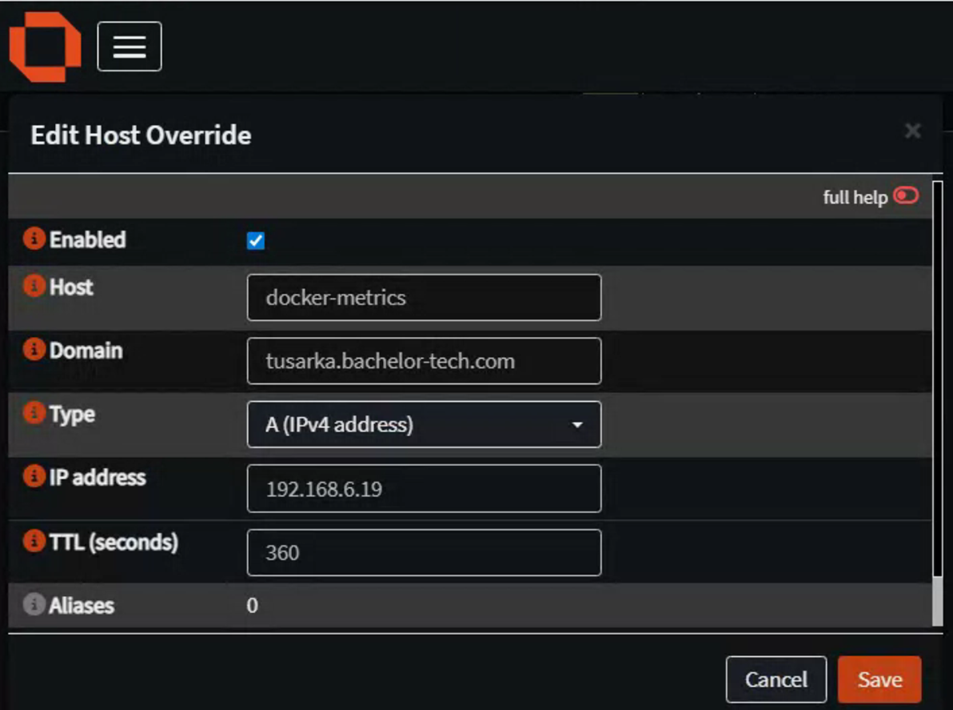This screenshot has width=953, height=710.
Task: Click the dialog's vertical scrollbar
Action: [937, 400]
